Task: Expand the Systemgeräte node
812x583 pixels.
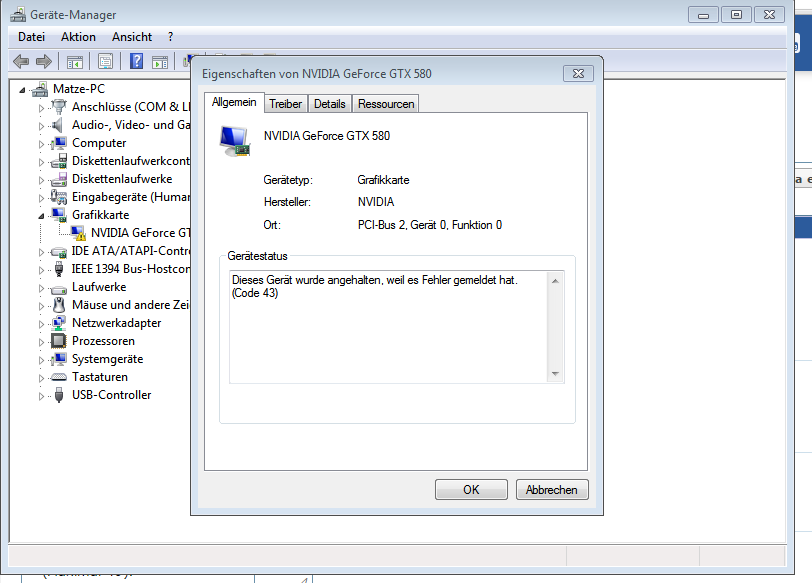Action: [41, 360]
